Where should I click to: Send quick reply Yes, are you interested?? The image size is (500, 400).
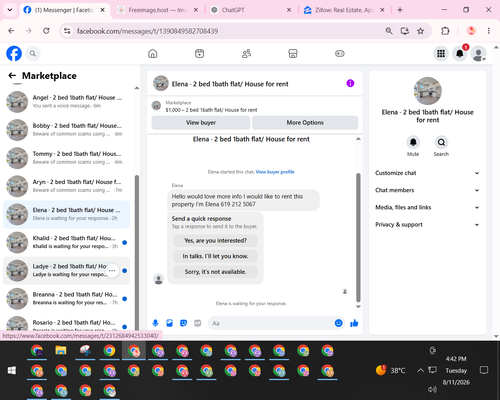click(215, 241)
